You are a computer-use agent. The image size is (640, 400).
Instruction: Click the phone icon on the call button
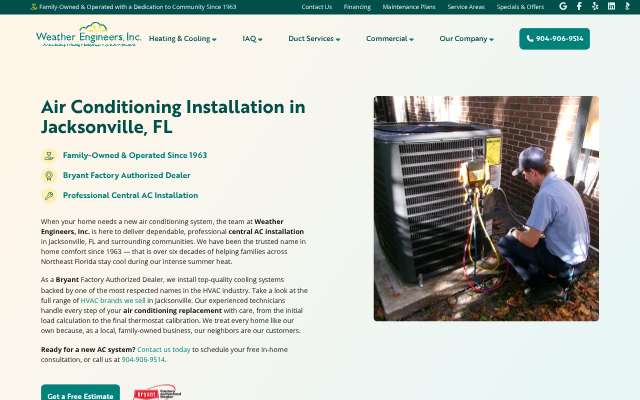pos(530,38)
